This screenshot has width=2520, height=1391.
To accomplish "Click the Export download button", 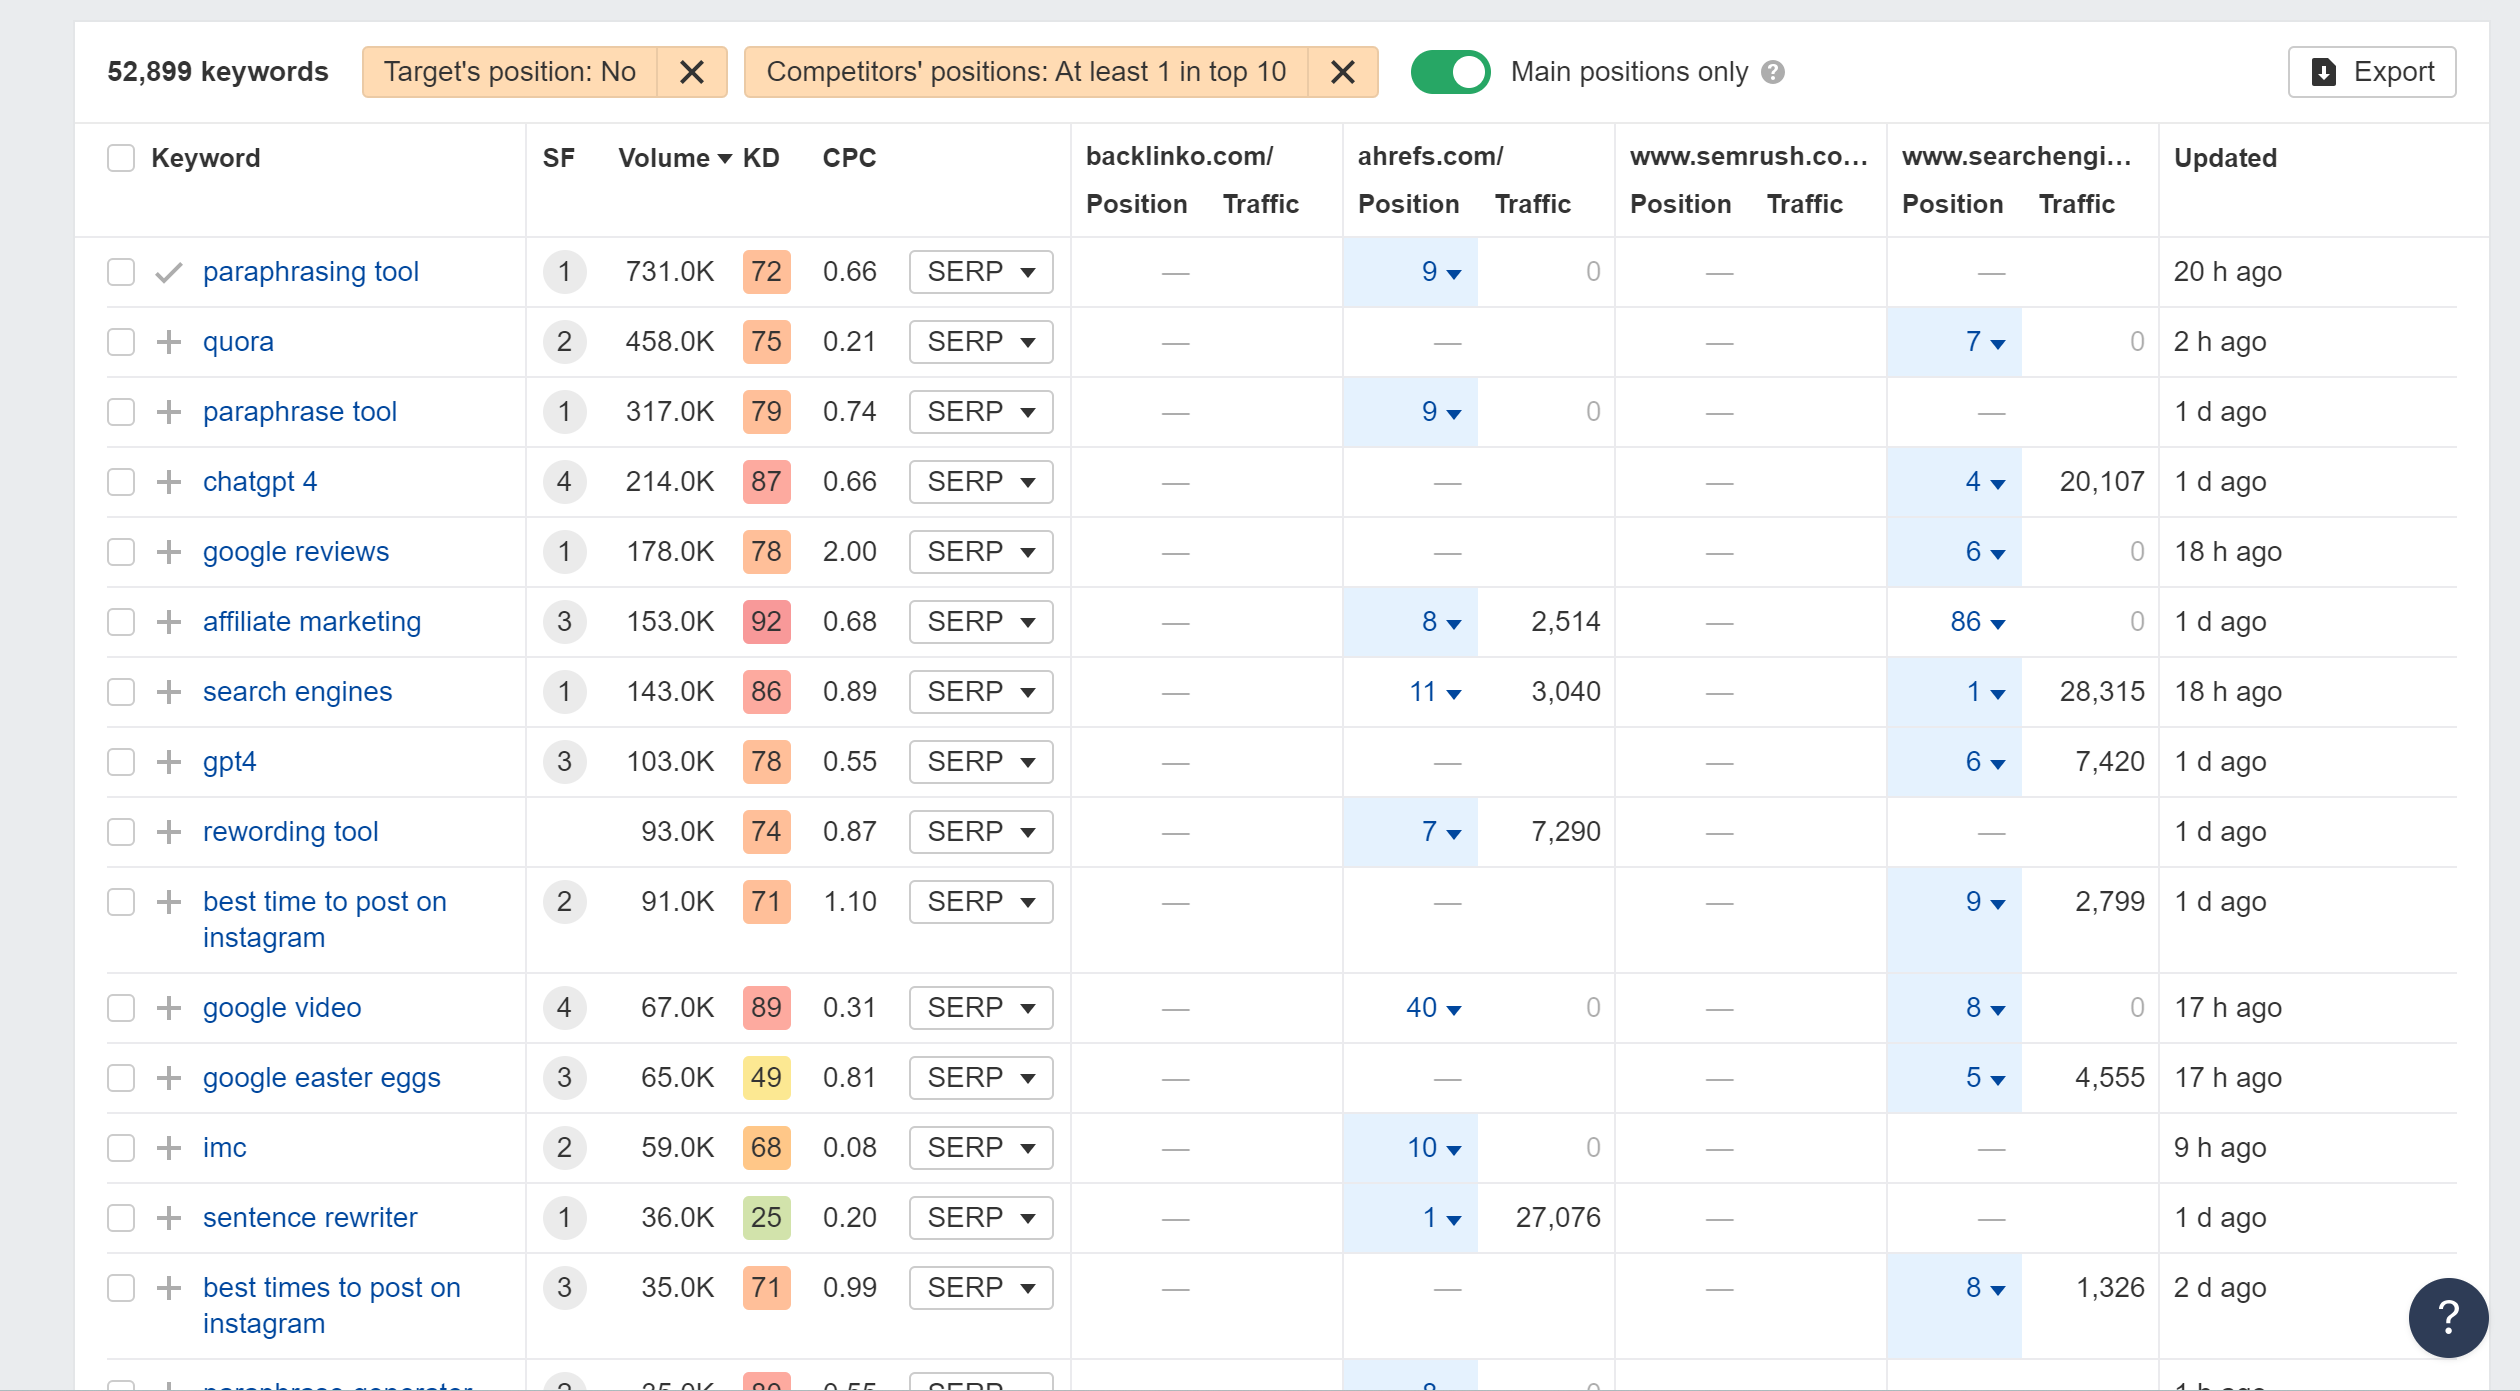I will [2371, 72].
